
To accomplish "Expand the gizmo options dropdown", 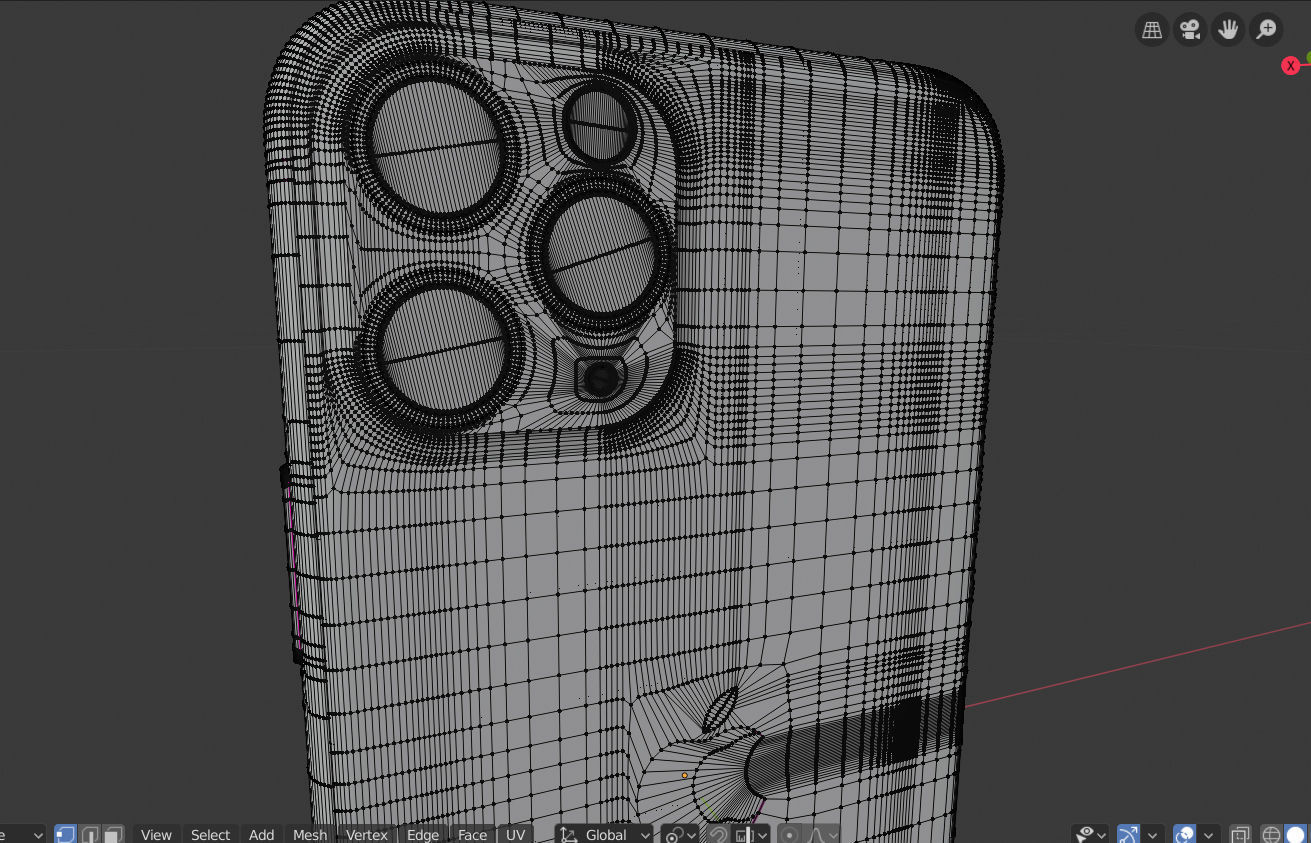I will (x=1153, y=835).
